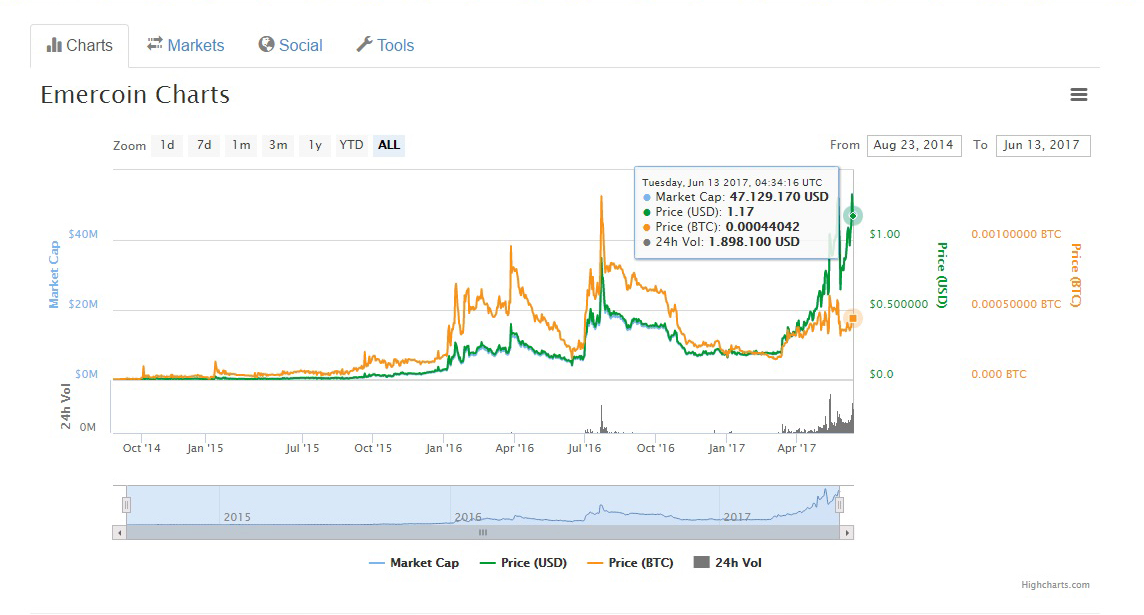The image size is (1144, 615).
Task: Click the 0.00050000 BTC axis label
Action: [1016, 304]
